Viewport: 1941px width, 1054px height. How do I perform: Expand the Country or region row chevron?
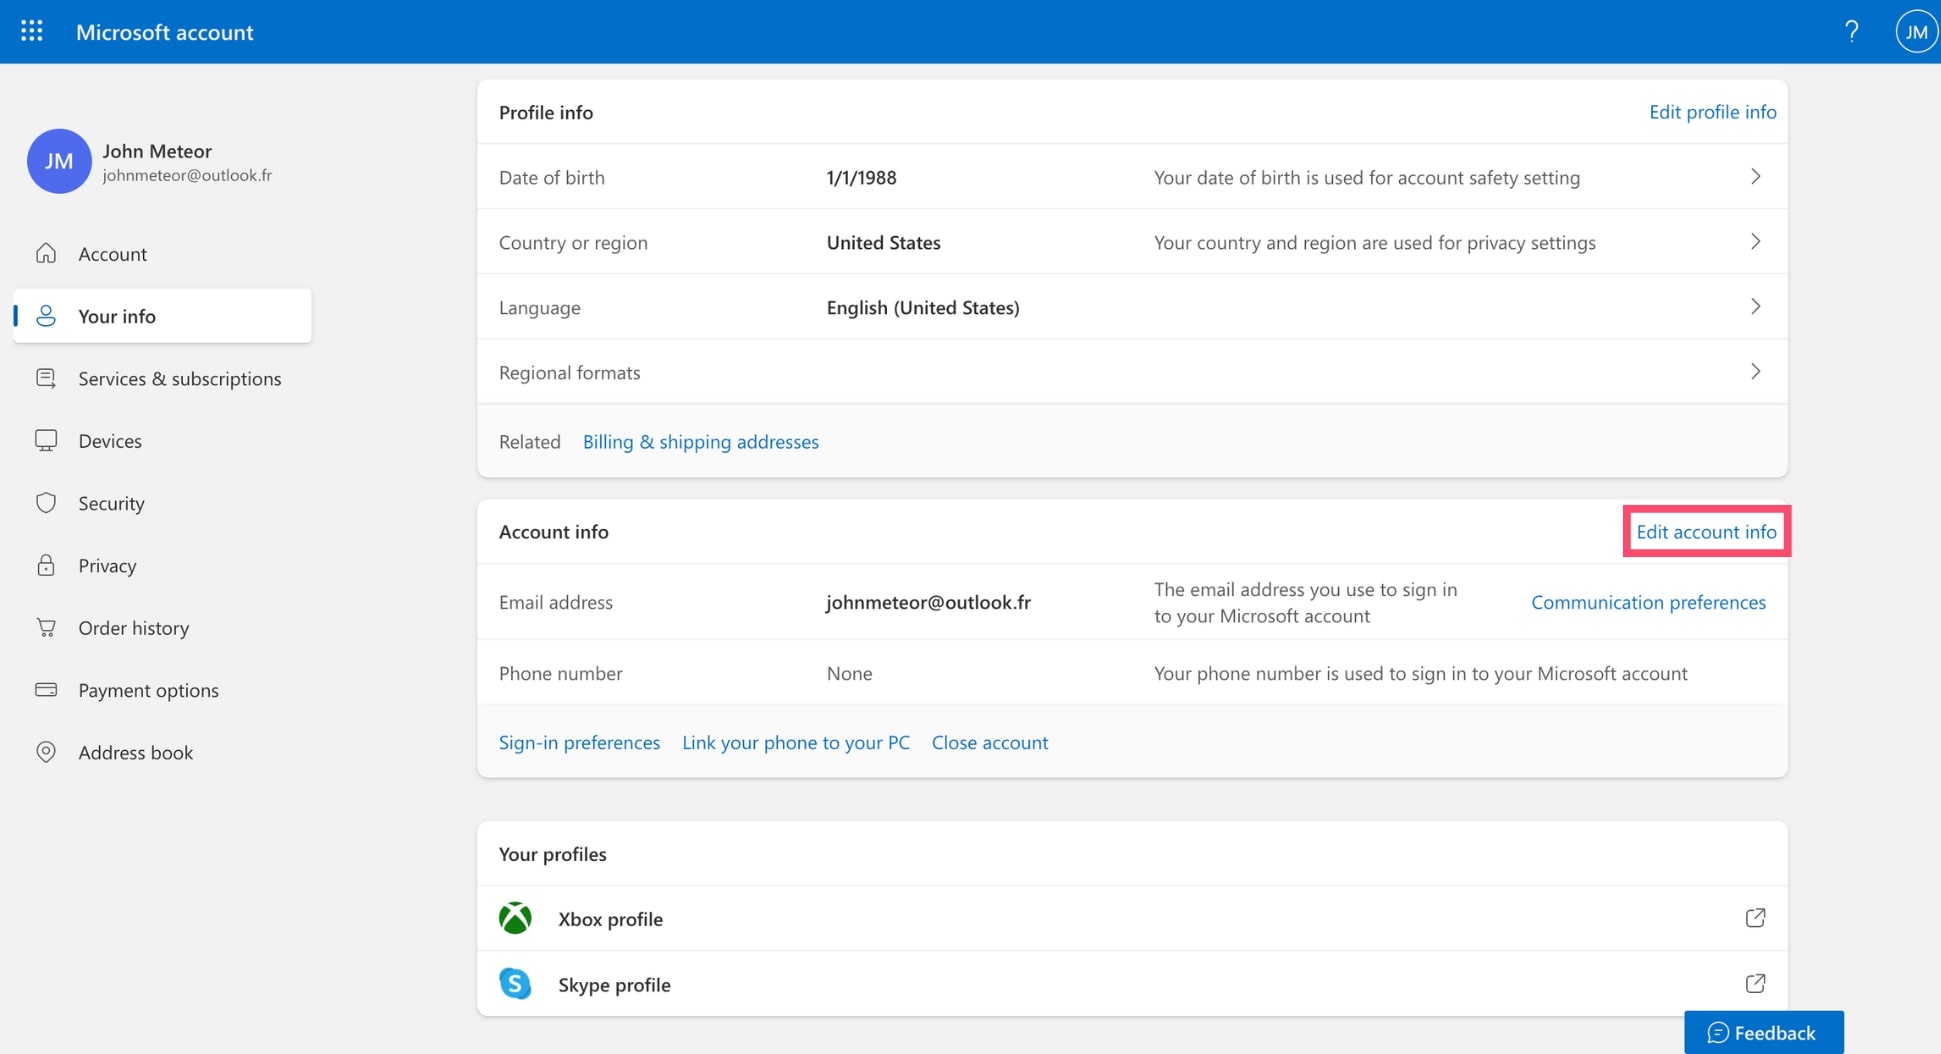(x=1755, y=242)
